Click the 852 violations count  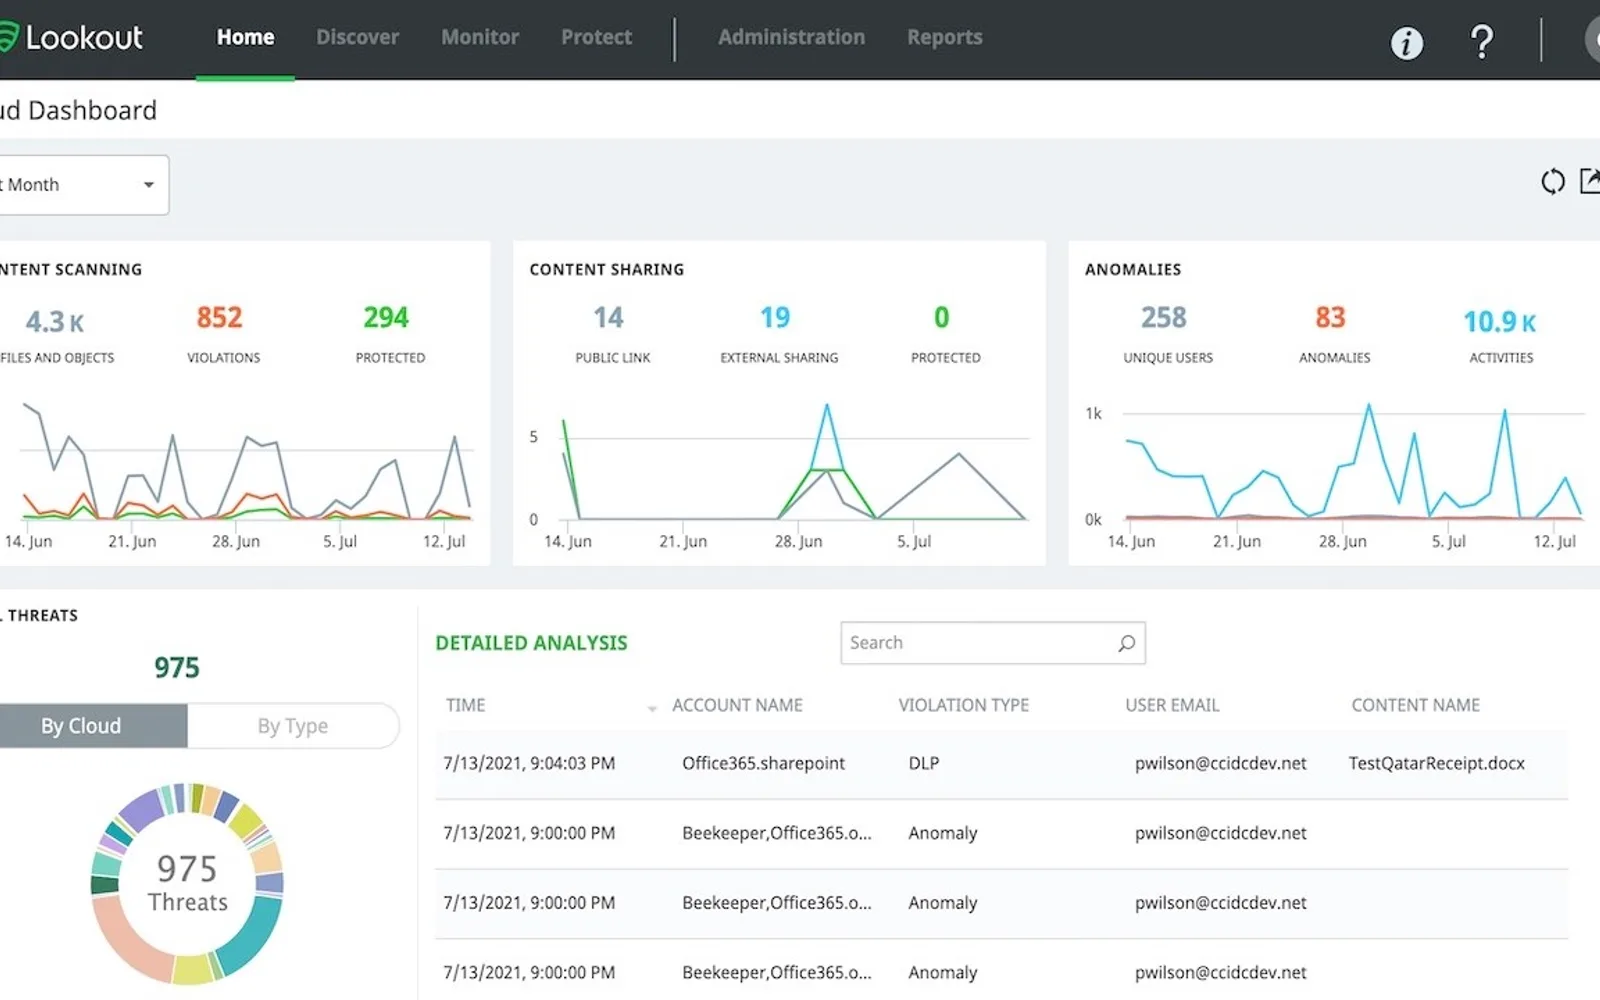pos(219,318)
